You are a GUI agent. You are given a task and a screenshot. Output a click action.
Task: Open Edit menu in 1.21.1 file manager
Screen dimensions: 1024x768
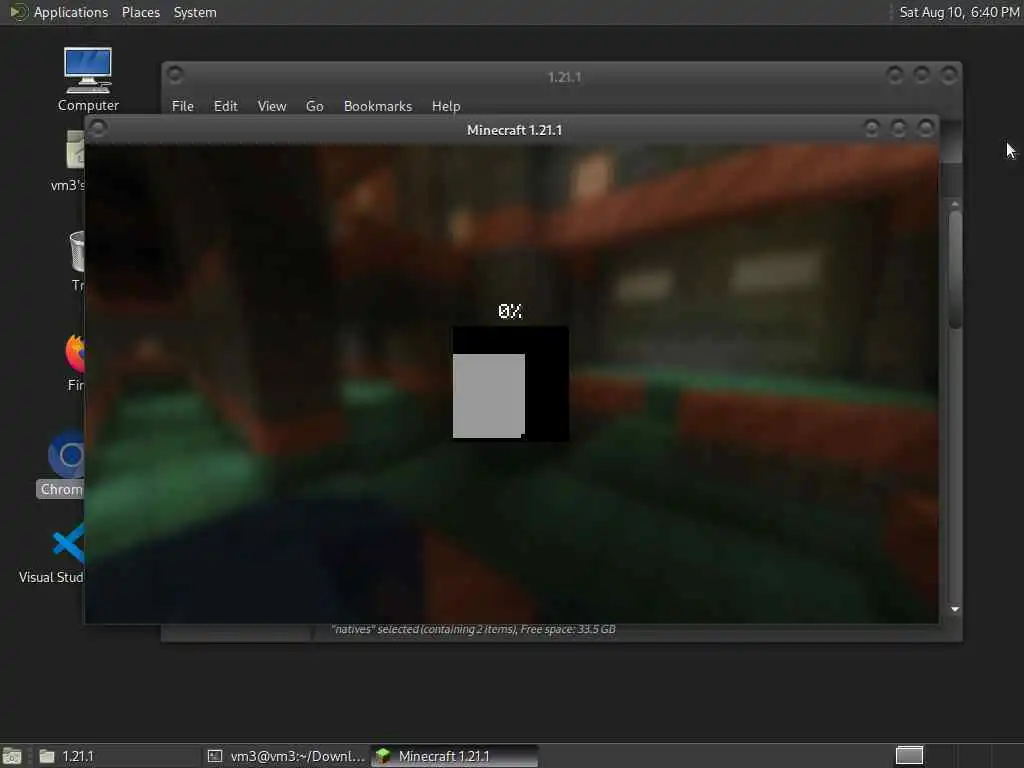tap(225, 106)
